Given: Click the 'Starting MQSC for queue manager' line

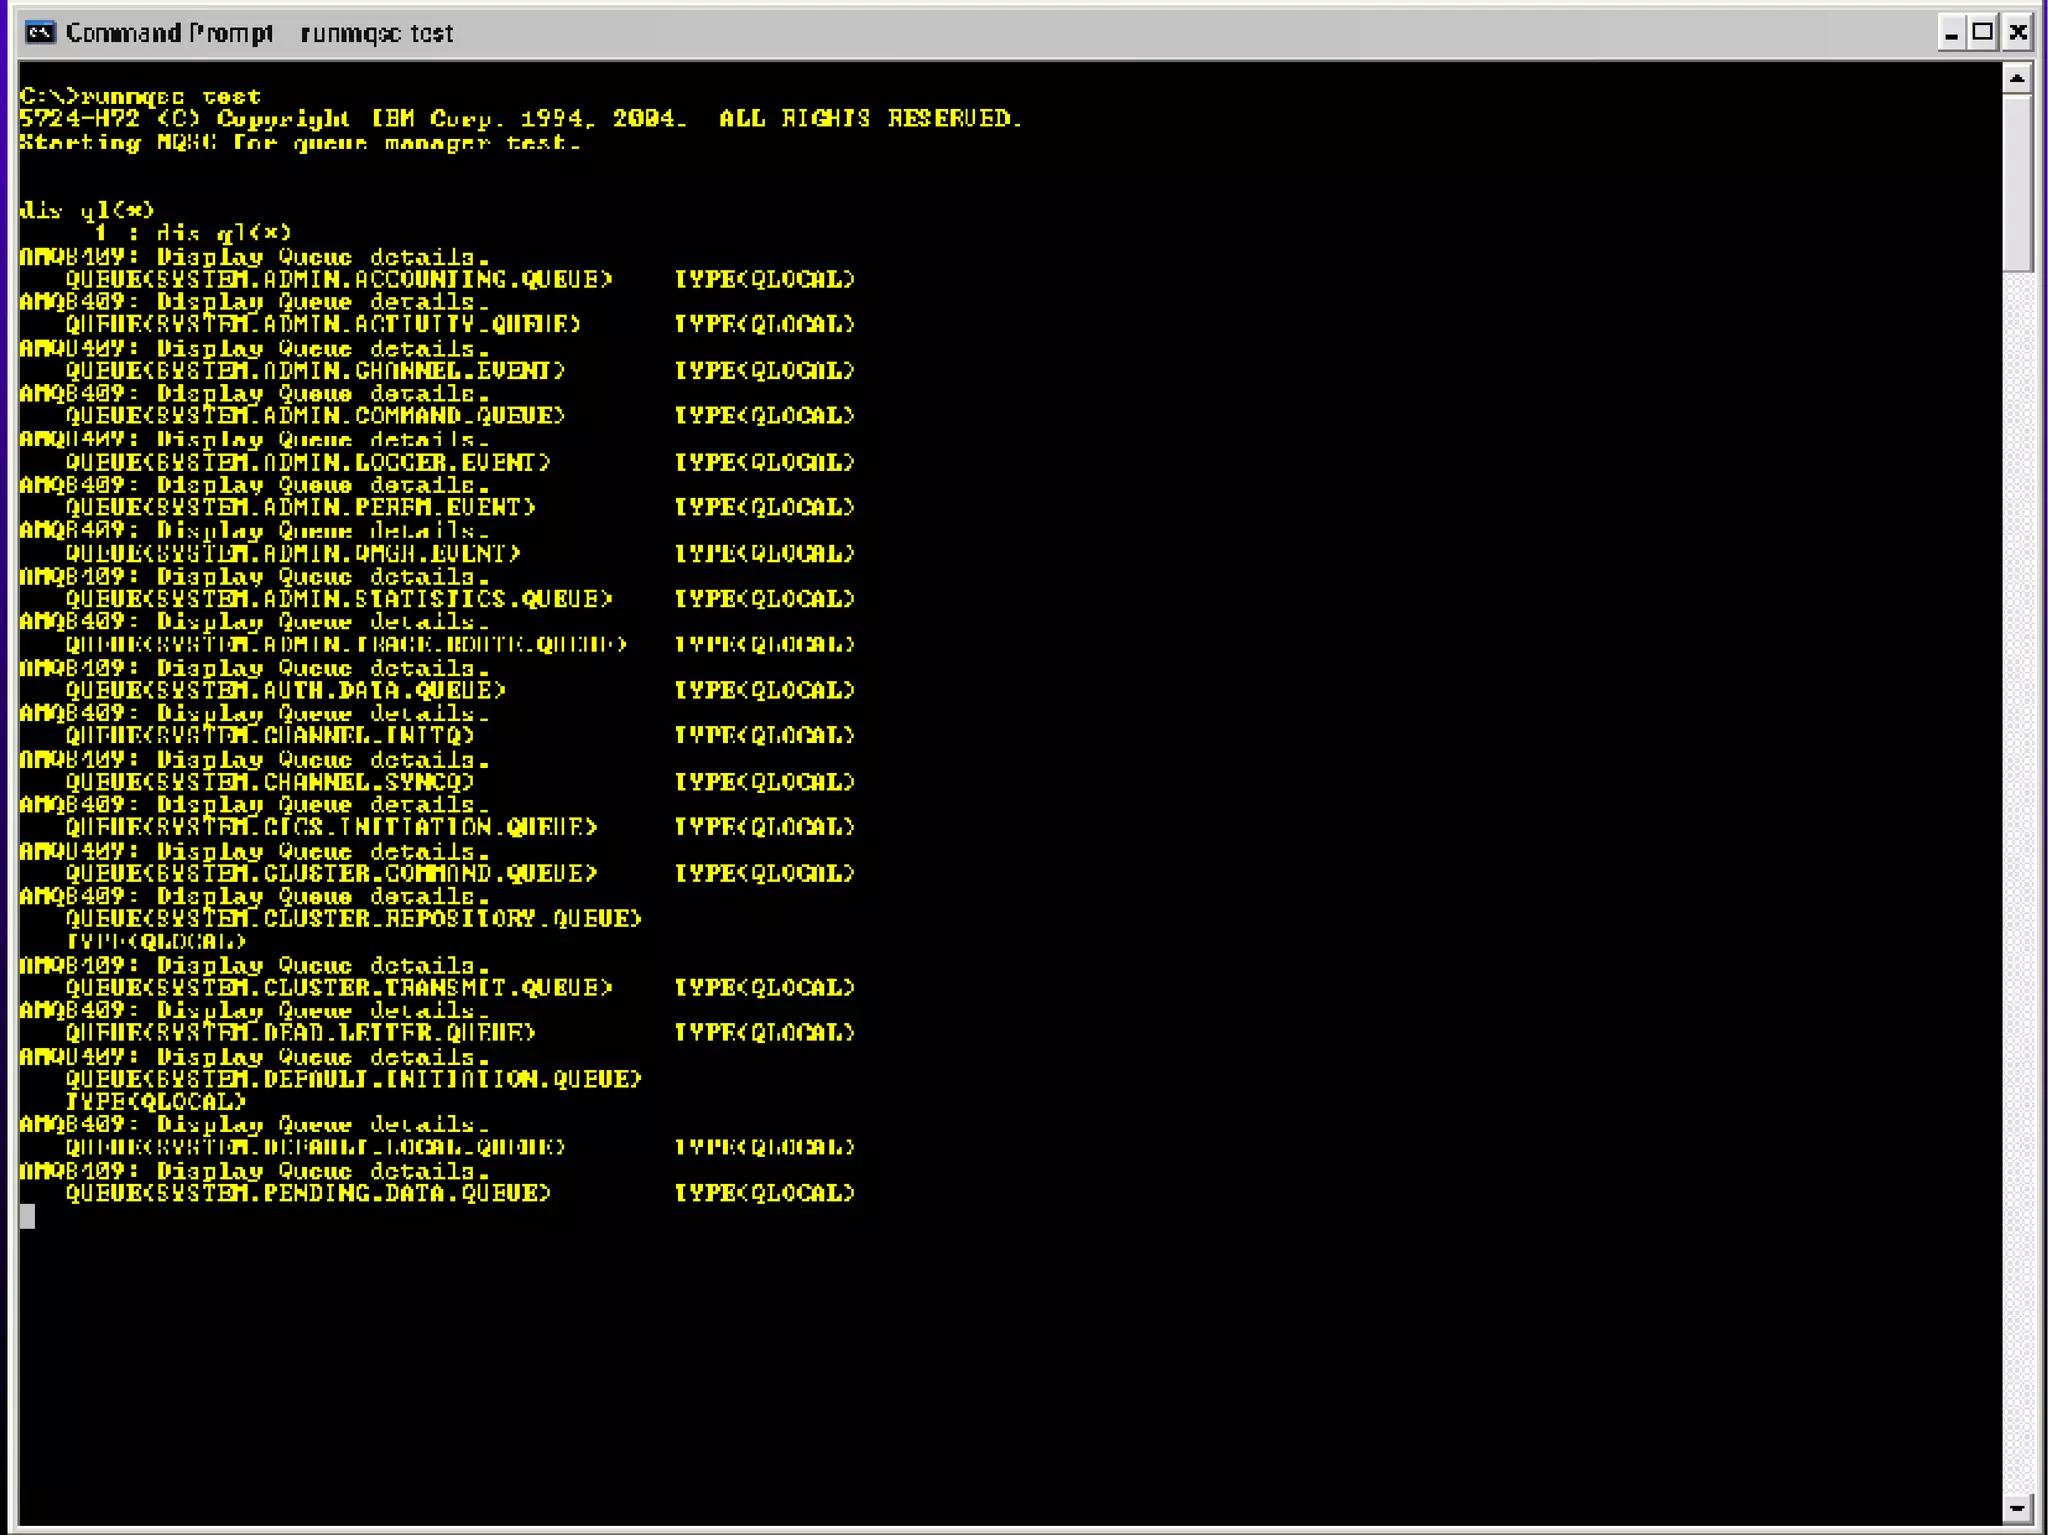Looking at the screenshot, I should 300,143.
